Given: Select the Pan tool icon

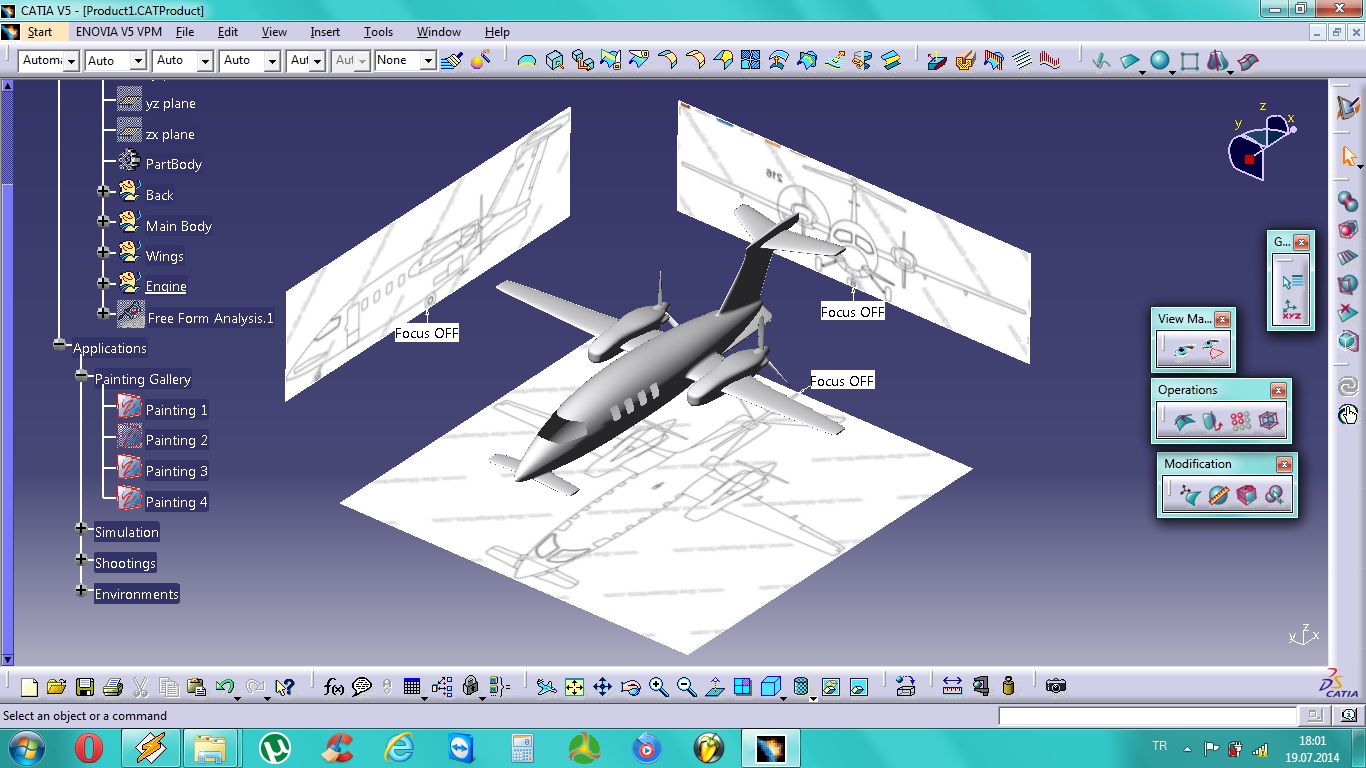Looking at the screenshot, I should [x=602, y=687].
